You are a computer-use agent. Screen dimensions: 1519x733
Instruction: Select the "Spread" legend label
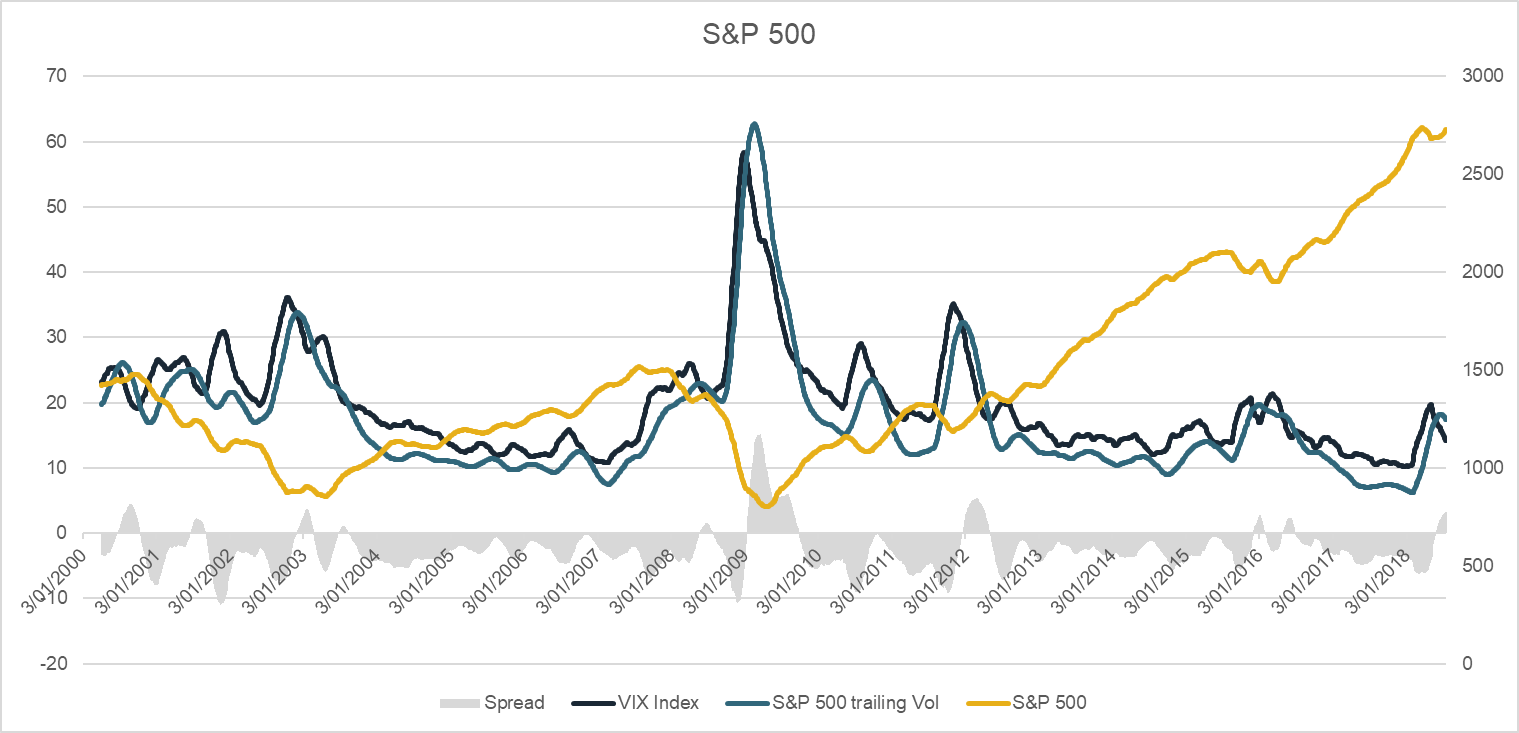(x=514, y=703)
